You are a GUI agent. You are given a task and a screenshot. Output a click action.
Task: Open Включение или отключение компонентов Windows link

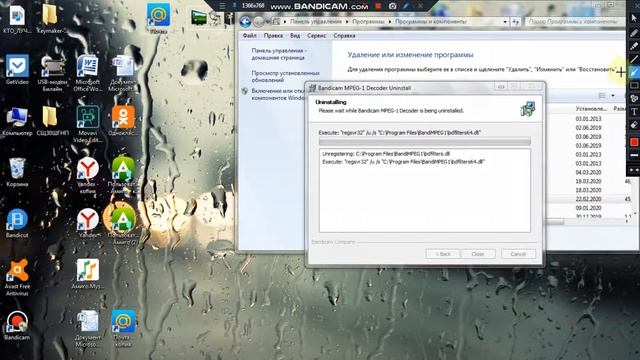[x=278, y=94]
